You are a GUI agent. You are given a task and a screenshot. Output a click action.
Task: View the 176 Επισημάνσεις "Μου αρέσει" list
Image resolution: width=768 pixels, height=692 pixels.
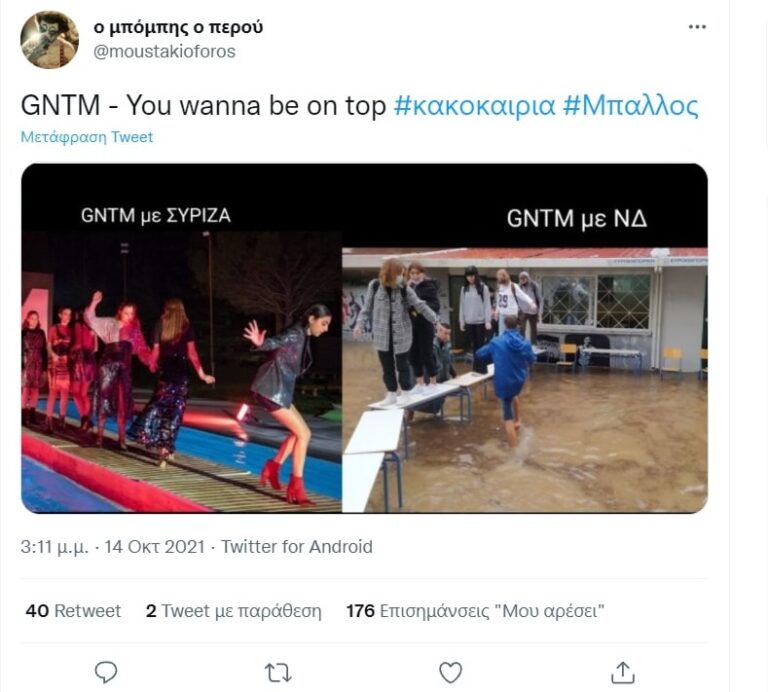(476, 610)
